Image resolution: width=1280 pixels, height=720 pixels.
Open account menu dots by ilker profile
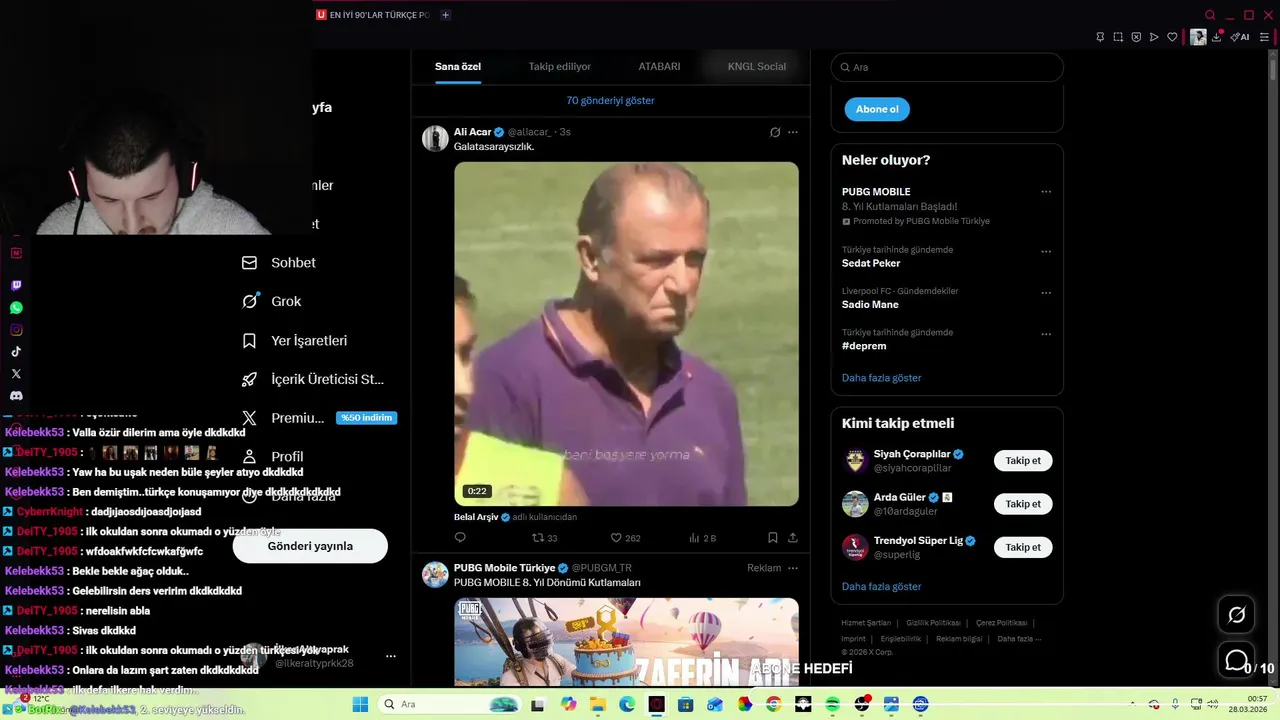pyautogui.click(x=391, y=656)
